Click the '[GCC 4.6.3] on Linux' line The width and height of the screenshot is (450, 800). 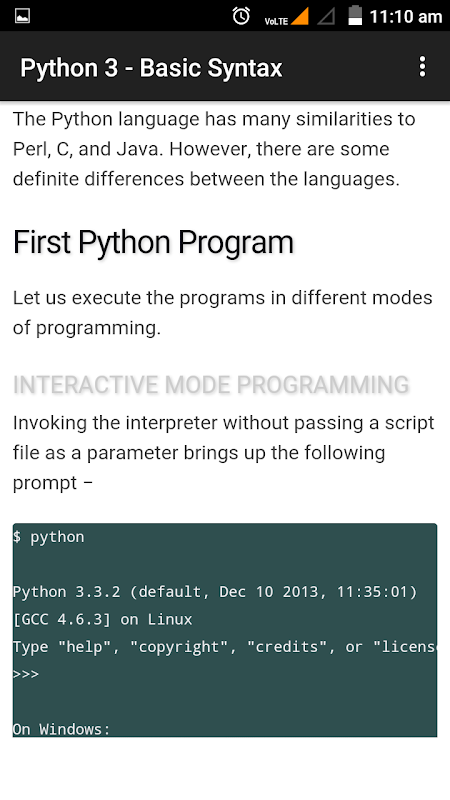(x=103, y=619)
